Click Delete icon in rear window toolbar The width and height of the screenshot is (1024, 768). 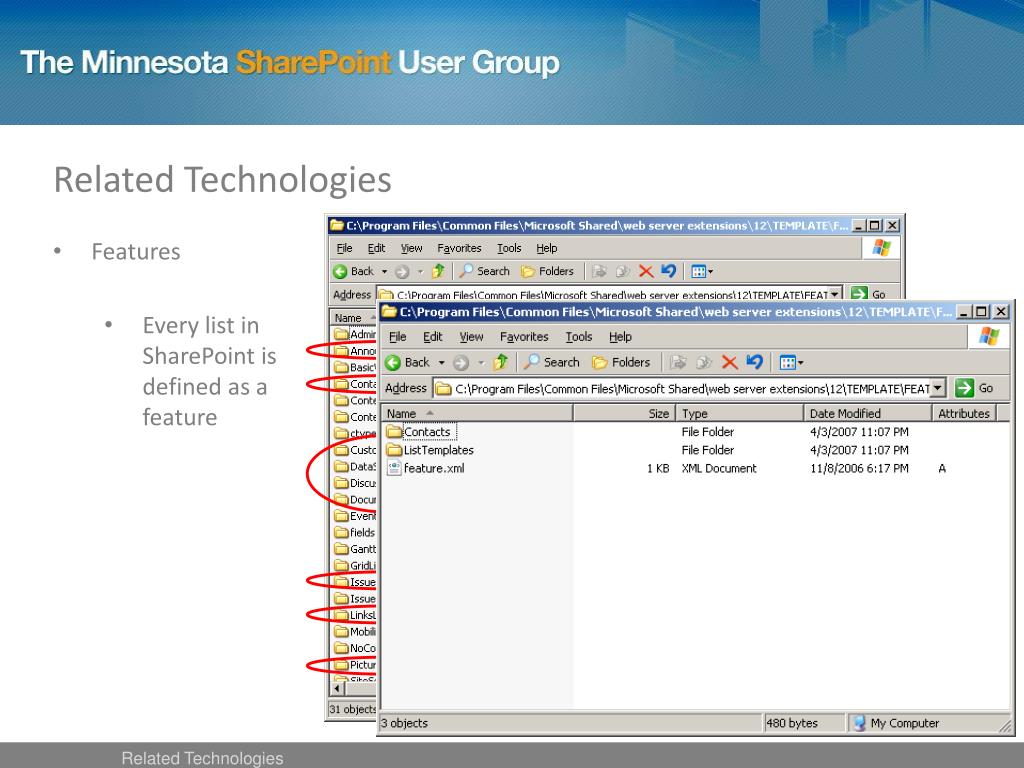coord(646,271)
